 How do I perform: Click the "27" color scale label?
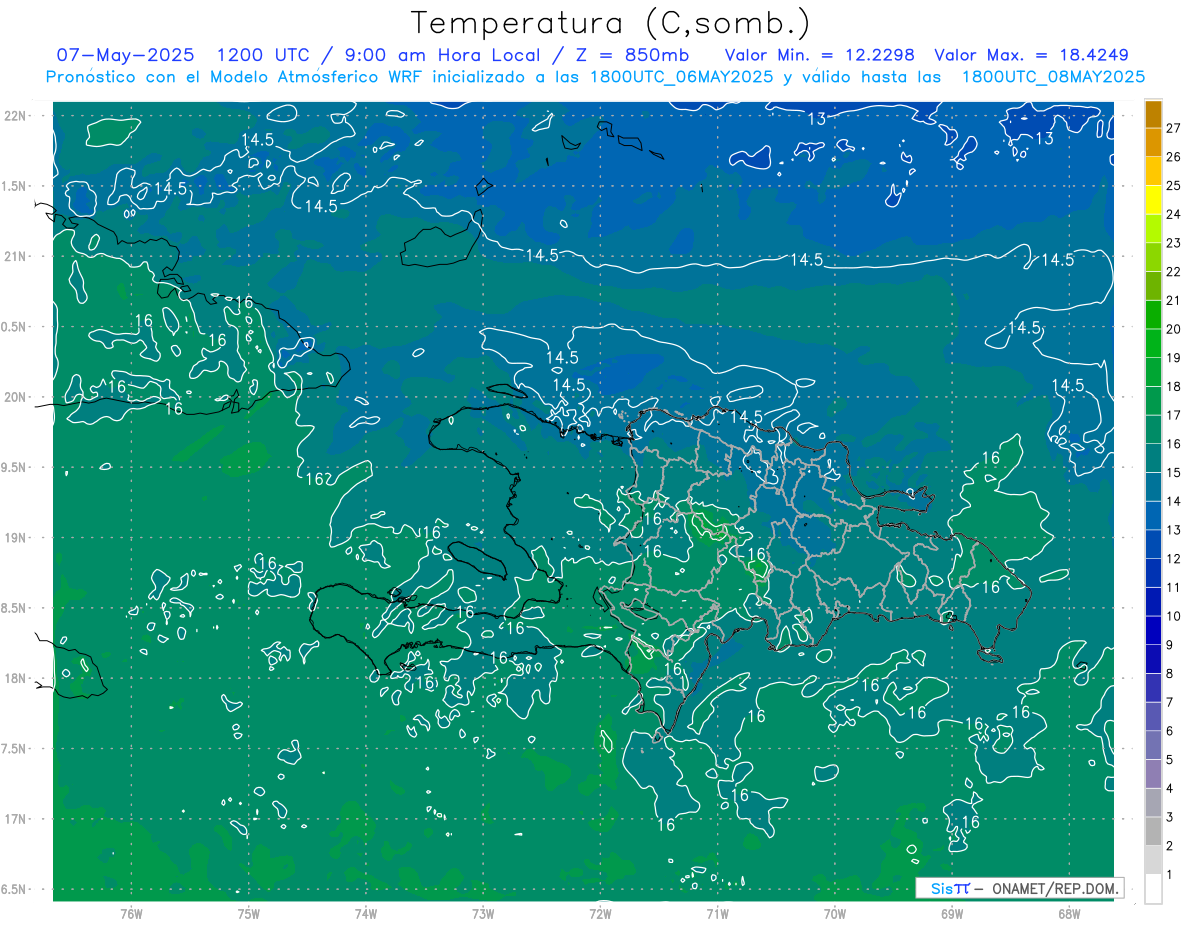point(1173,128)
